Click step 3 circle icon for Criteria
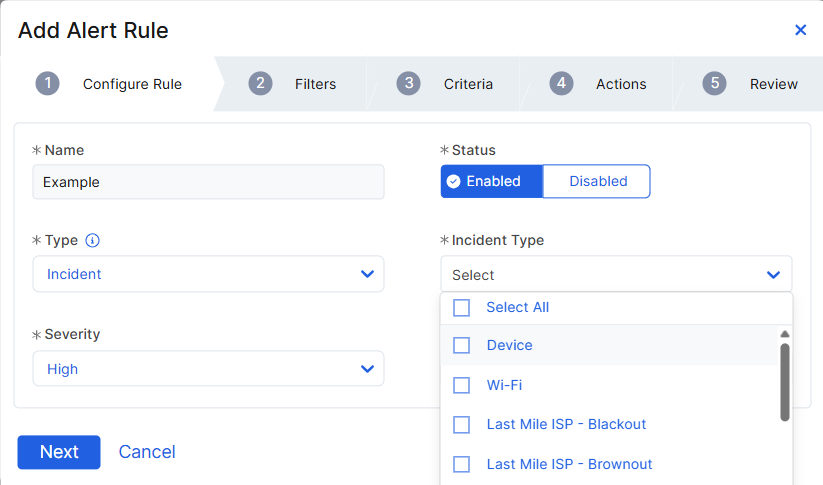The width and height of the screenshot is (823, 485). 408,83
